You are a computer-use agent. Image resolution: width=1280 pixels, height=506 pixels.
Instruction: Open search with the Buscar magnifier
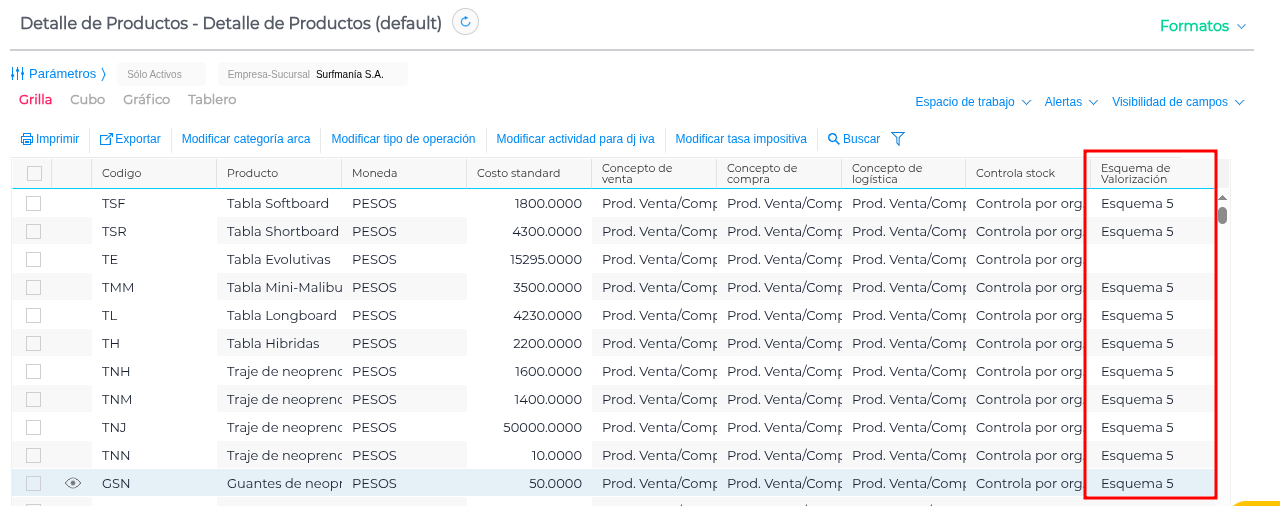coord(833,139)
